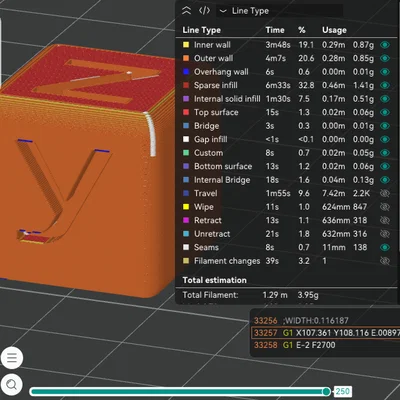This screenshot has width=400, height=400.
Task: Click the red Top surface swatch
Action: coord(186,112)
